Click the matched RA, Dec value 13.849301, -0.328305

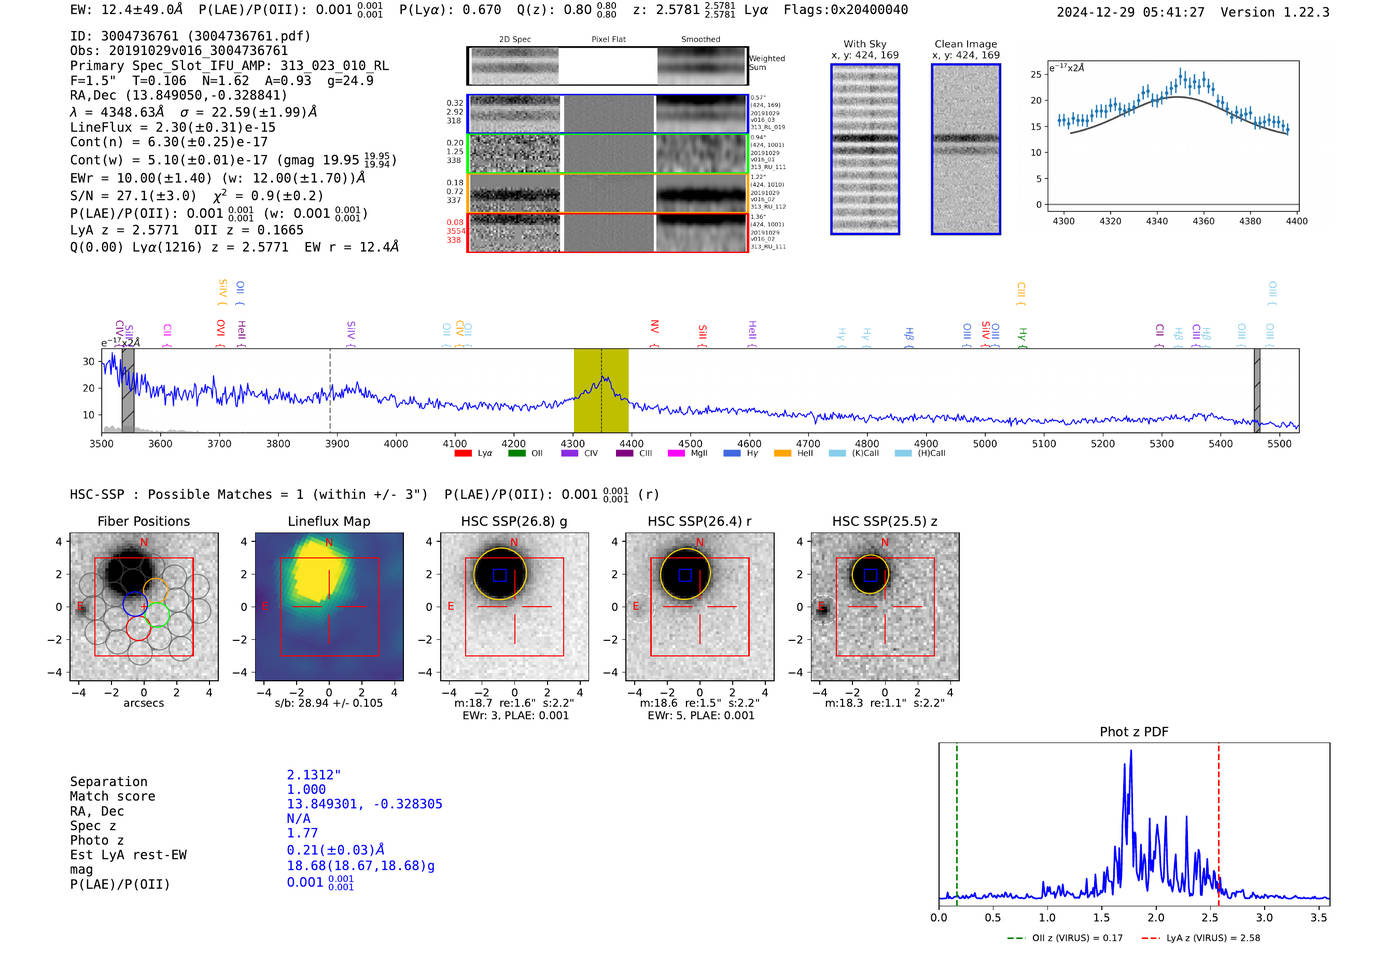[365, 804]
